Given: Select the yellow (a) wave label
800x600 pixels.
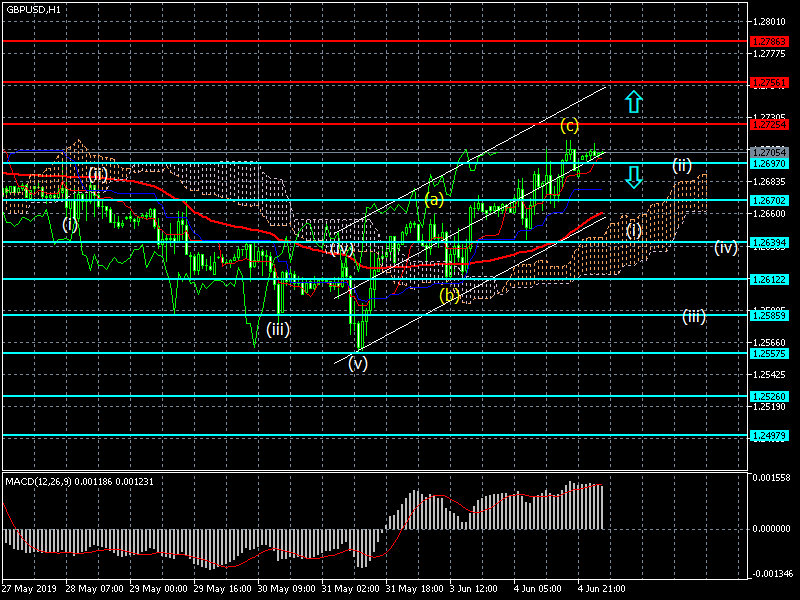Looking at the screenshot, I should pyautogui.click(x=434, y=199).
